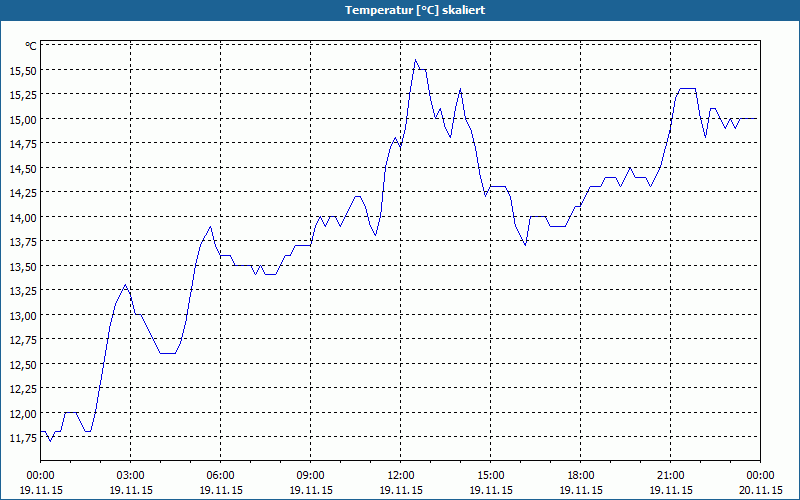Click the 12:00 x-axis time label
Image resolution: width=800 pixels, height=500 pixels.
click(401, 476)
